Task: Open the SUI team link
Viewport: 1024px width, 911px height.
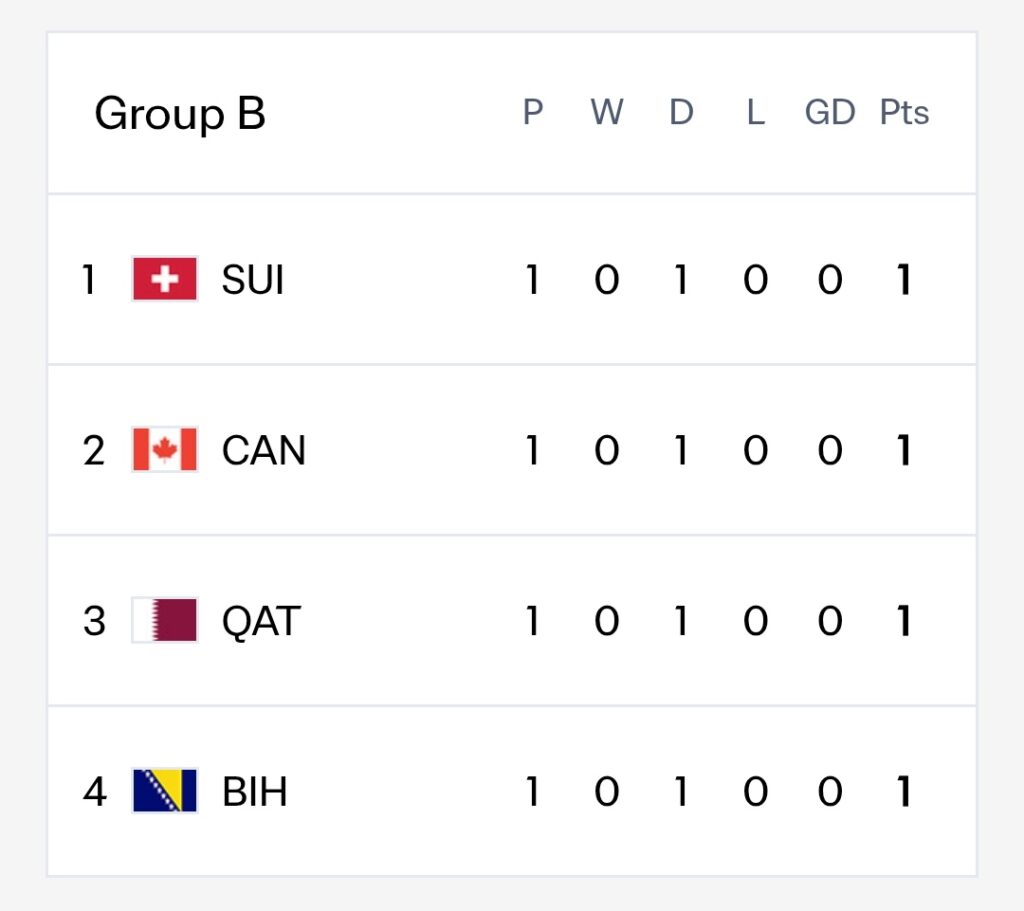Action: (253, 280)
